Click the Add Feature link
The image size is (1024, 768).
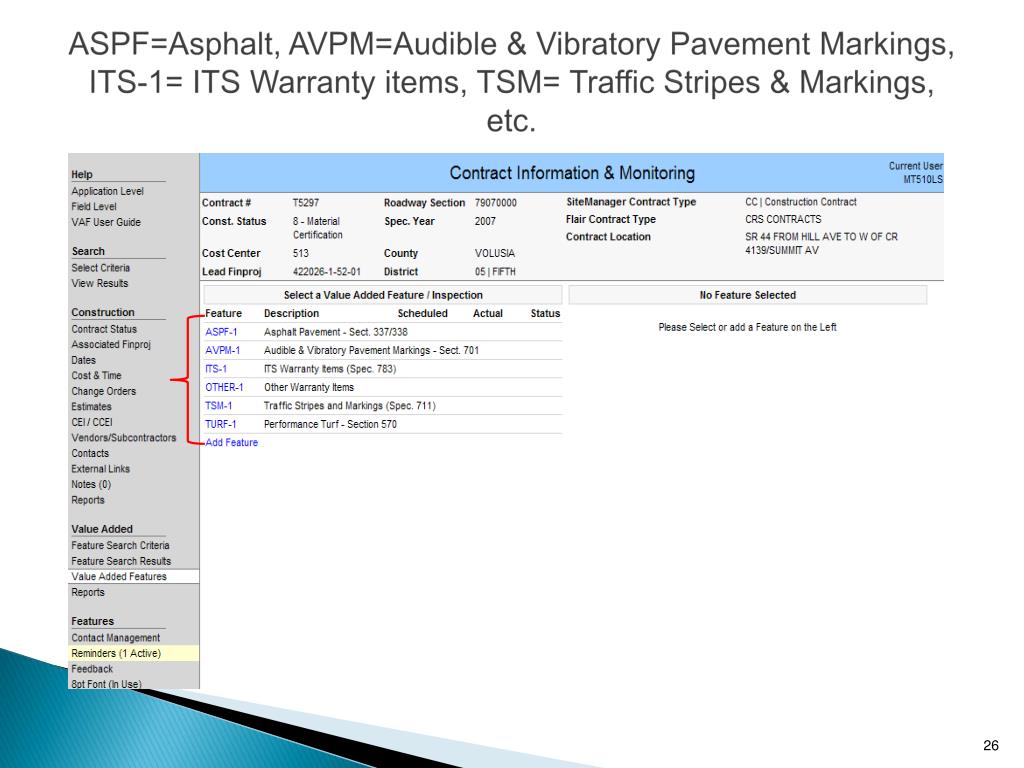tap(231, 442)
